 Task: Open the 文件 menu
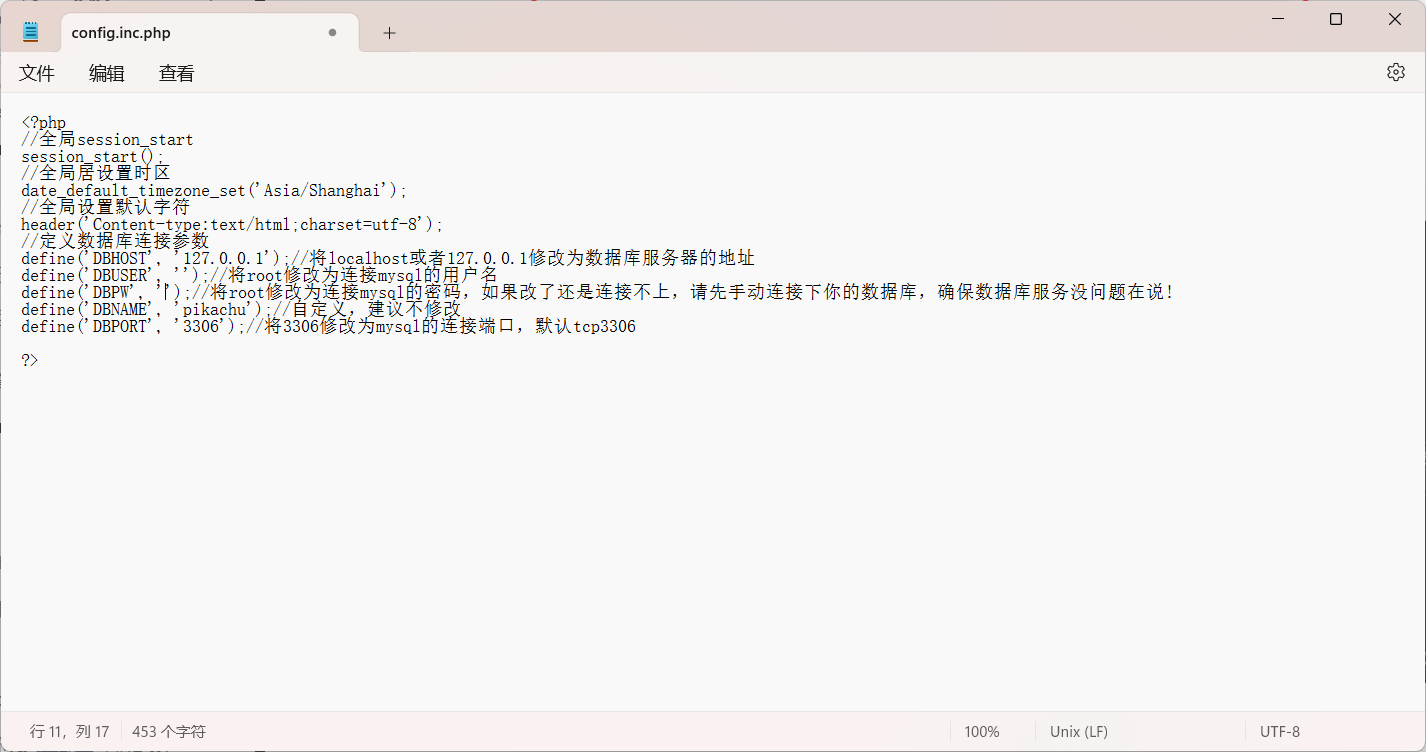click(37, 73)
